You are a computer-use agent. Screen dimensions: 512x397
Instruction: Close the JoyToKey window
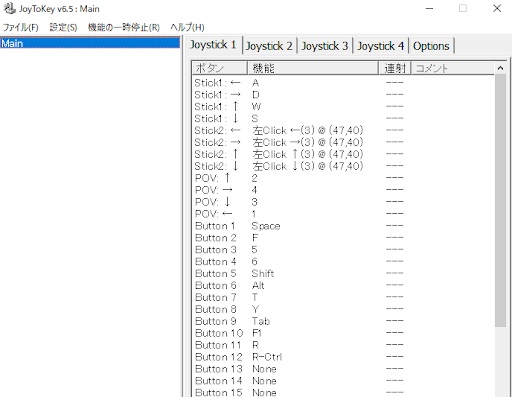tap(497, 8)
